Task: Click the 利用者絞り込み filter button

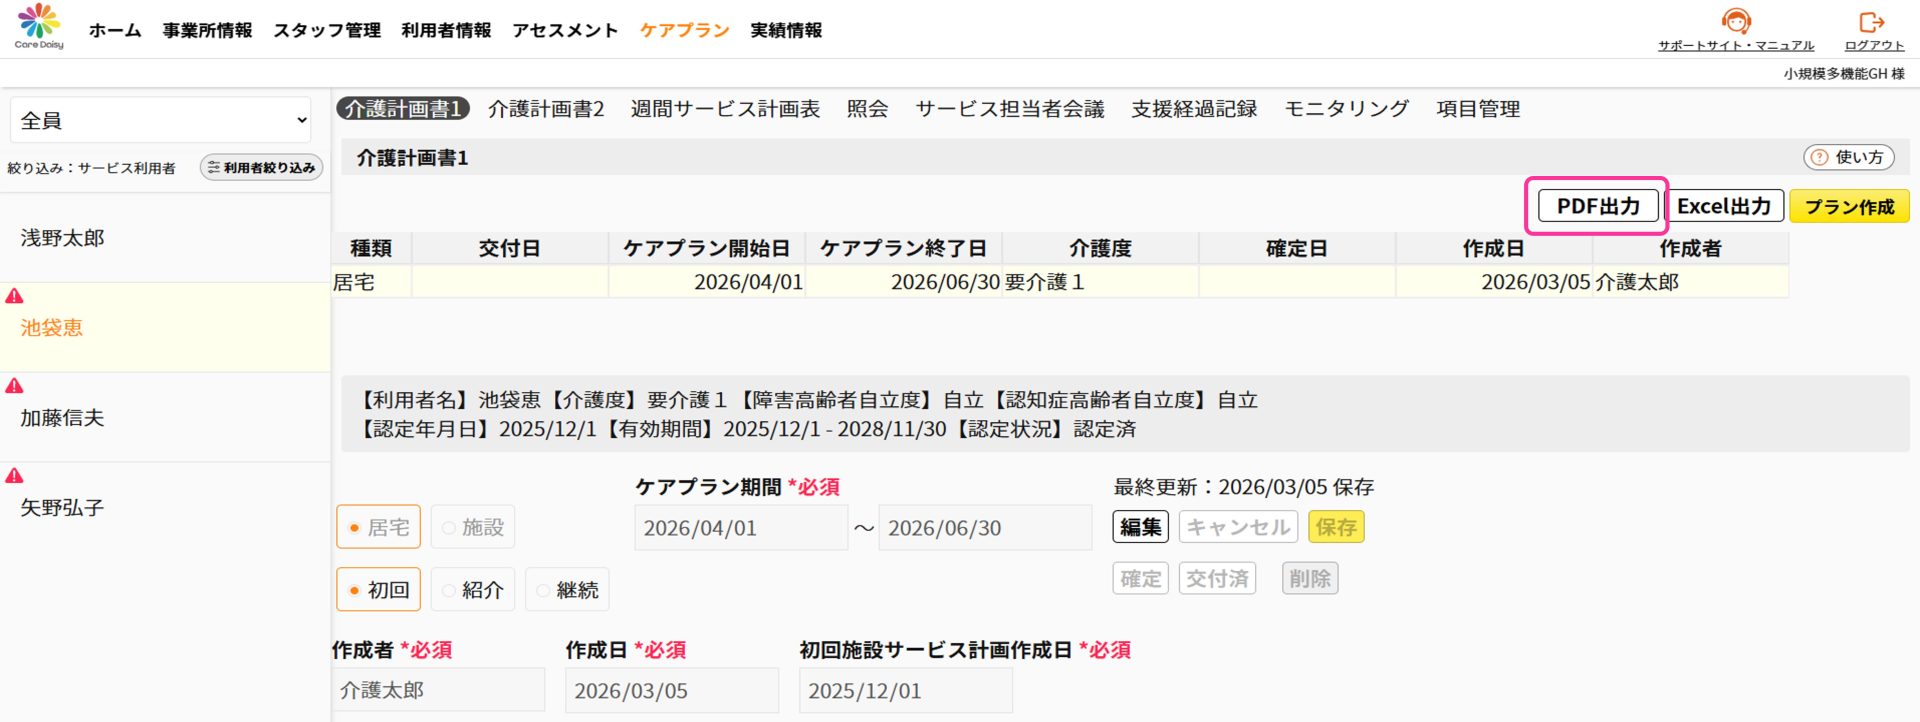Action: coord(261,168)
